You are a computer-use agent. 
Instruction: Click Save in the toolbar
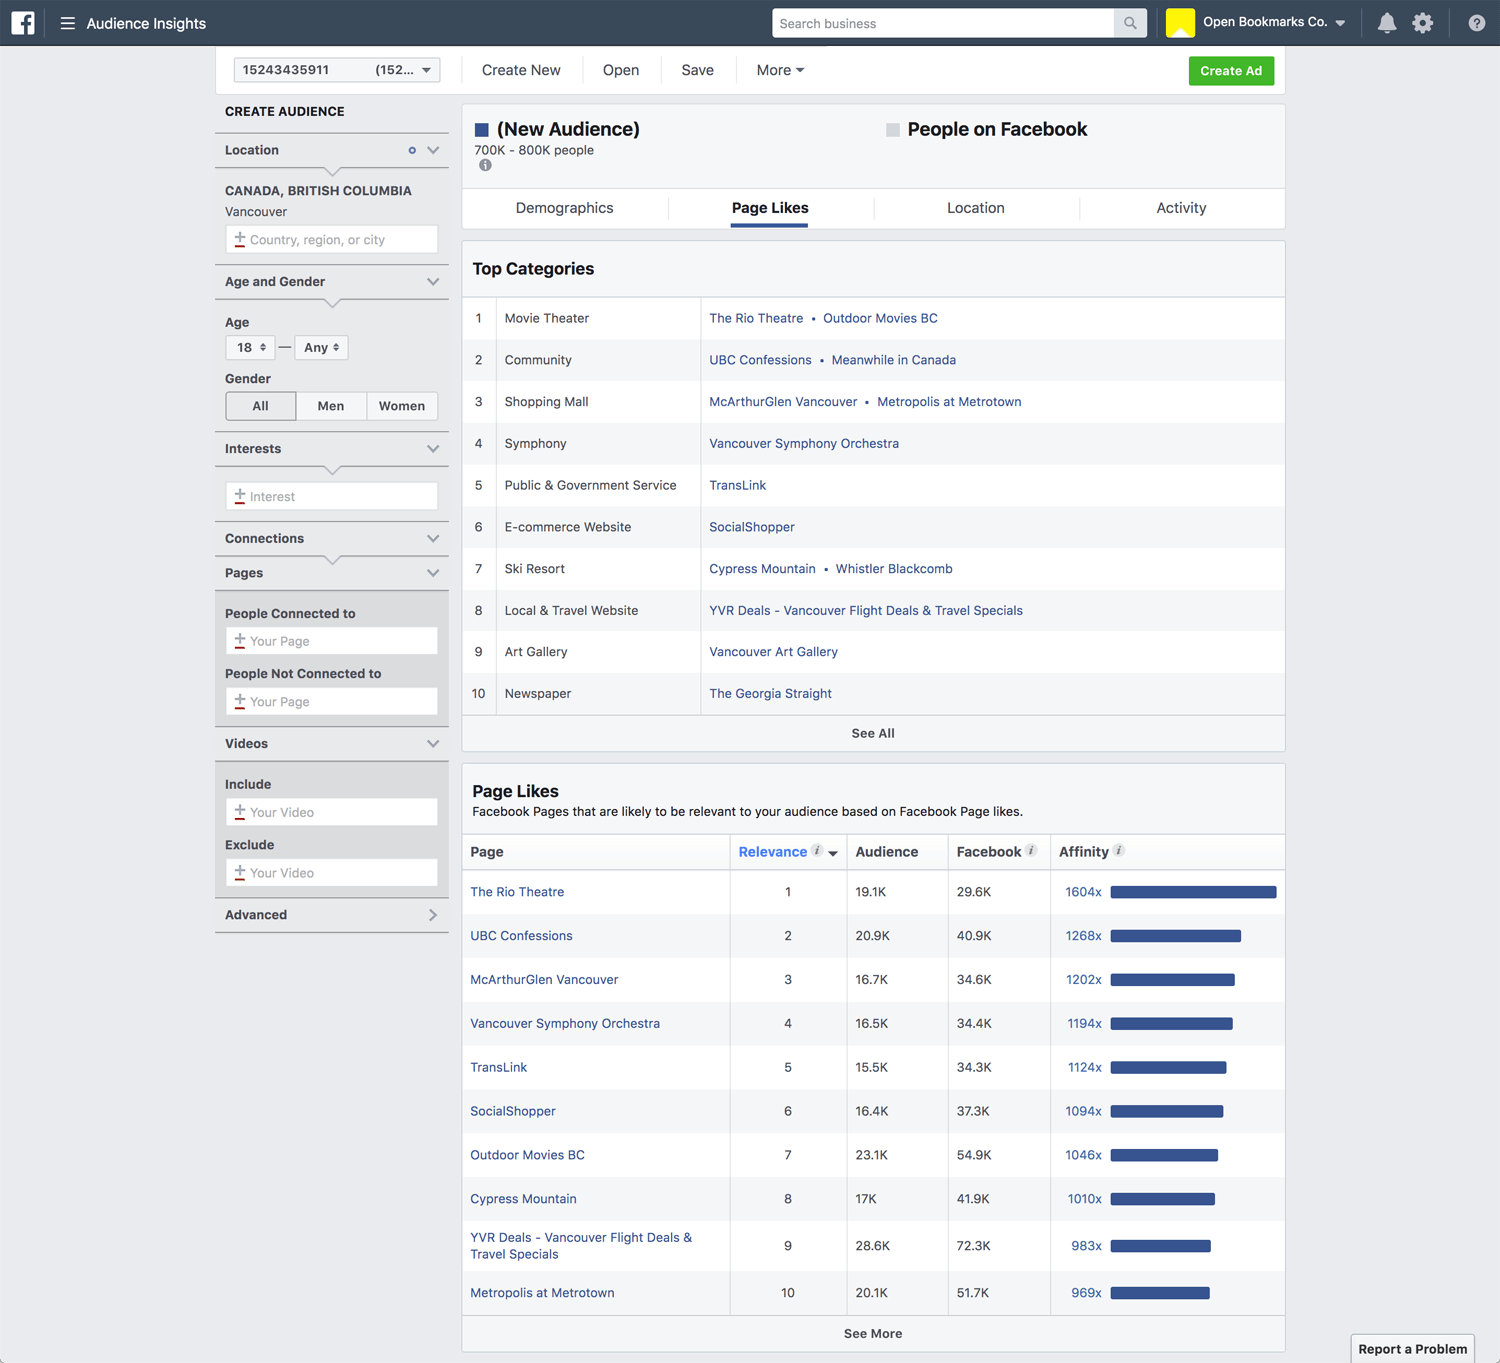pyautogui.click(x=698, y=70)
